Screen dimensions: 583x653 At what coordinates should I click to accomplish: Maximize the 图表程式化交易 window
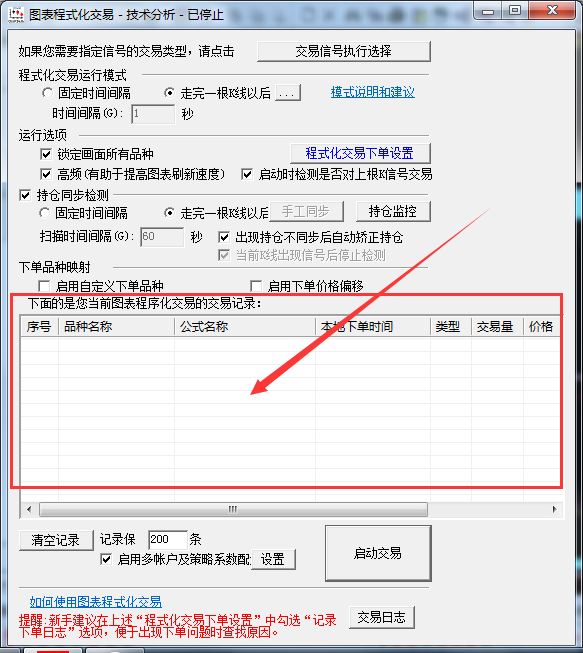515,10
